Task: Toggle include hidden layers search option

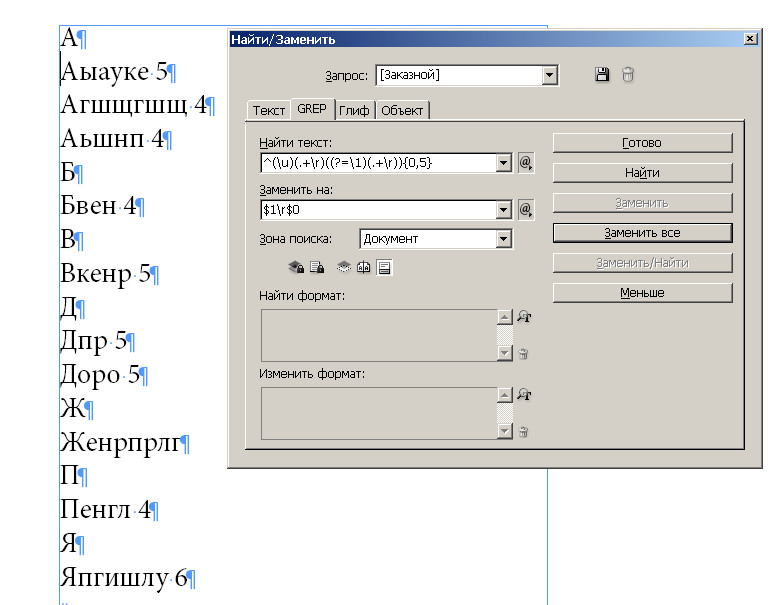Action: click(x=344, y=267)
